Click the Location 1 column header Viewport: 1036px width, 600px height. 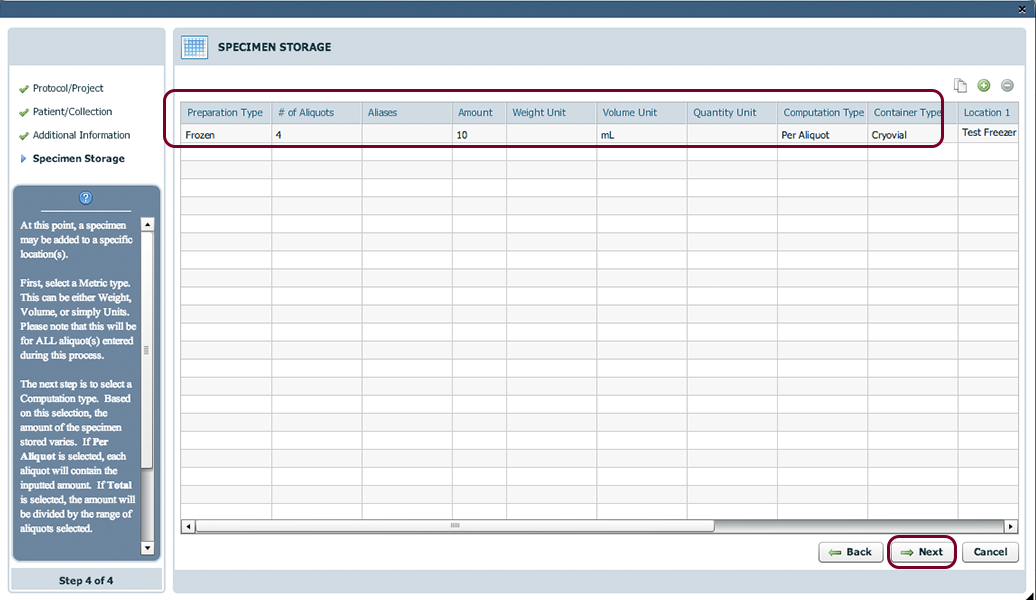[x=988, y=112]
